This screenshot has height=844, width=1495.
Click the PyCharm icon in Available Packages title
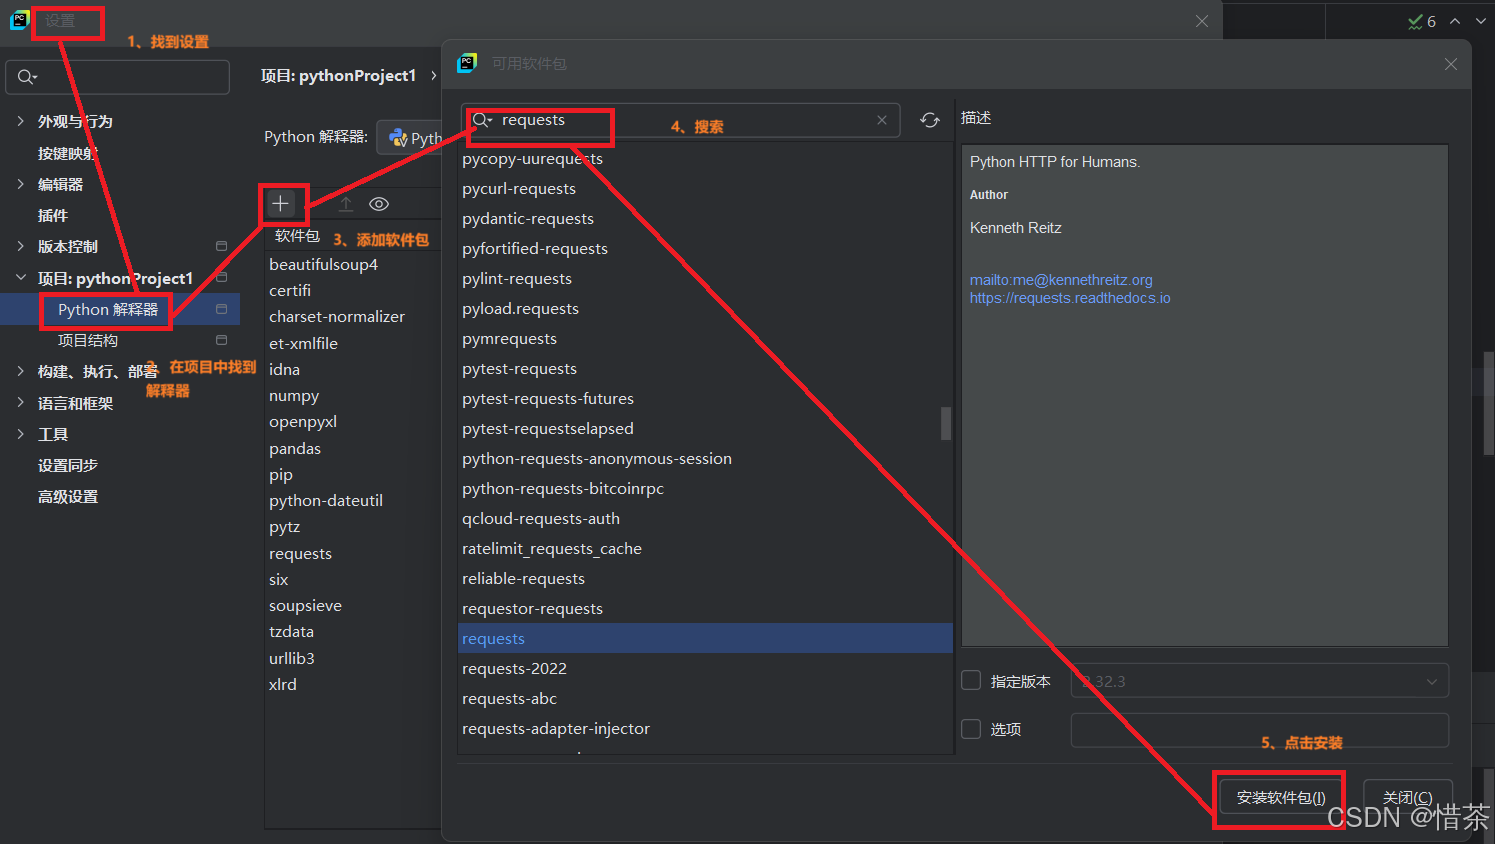click(x=467, y=63)
